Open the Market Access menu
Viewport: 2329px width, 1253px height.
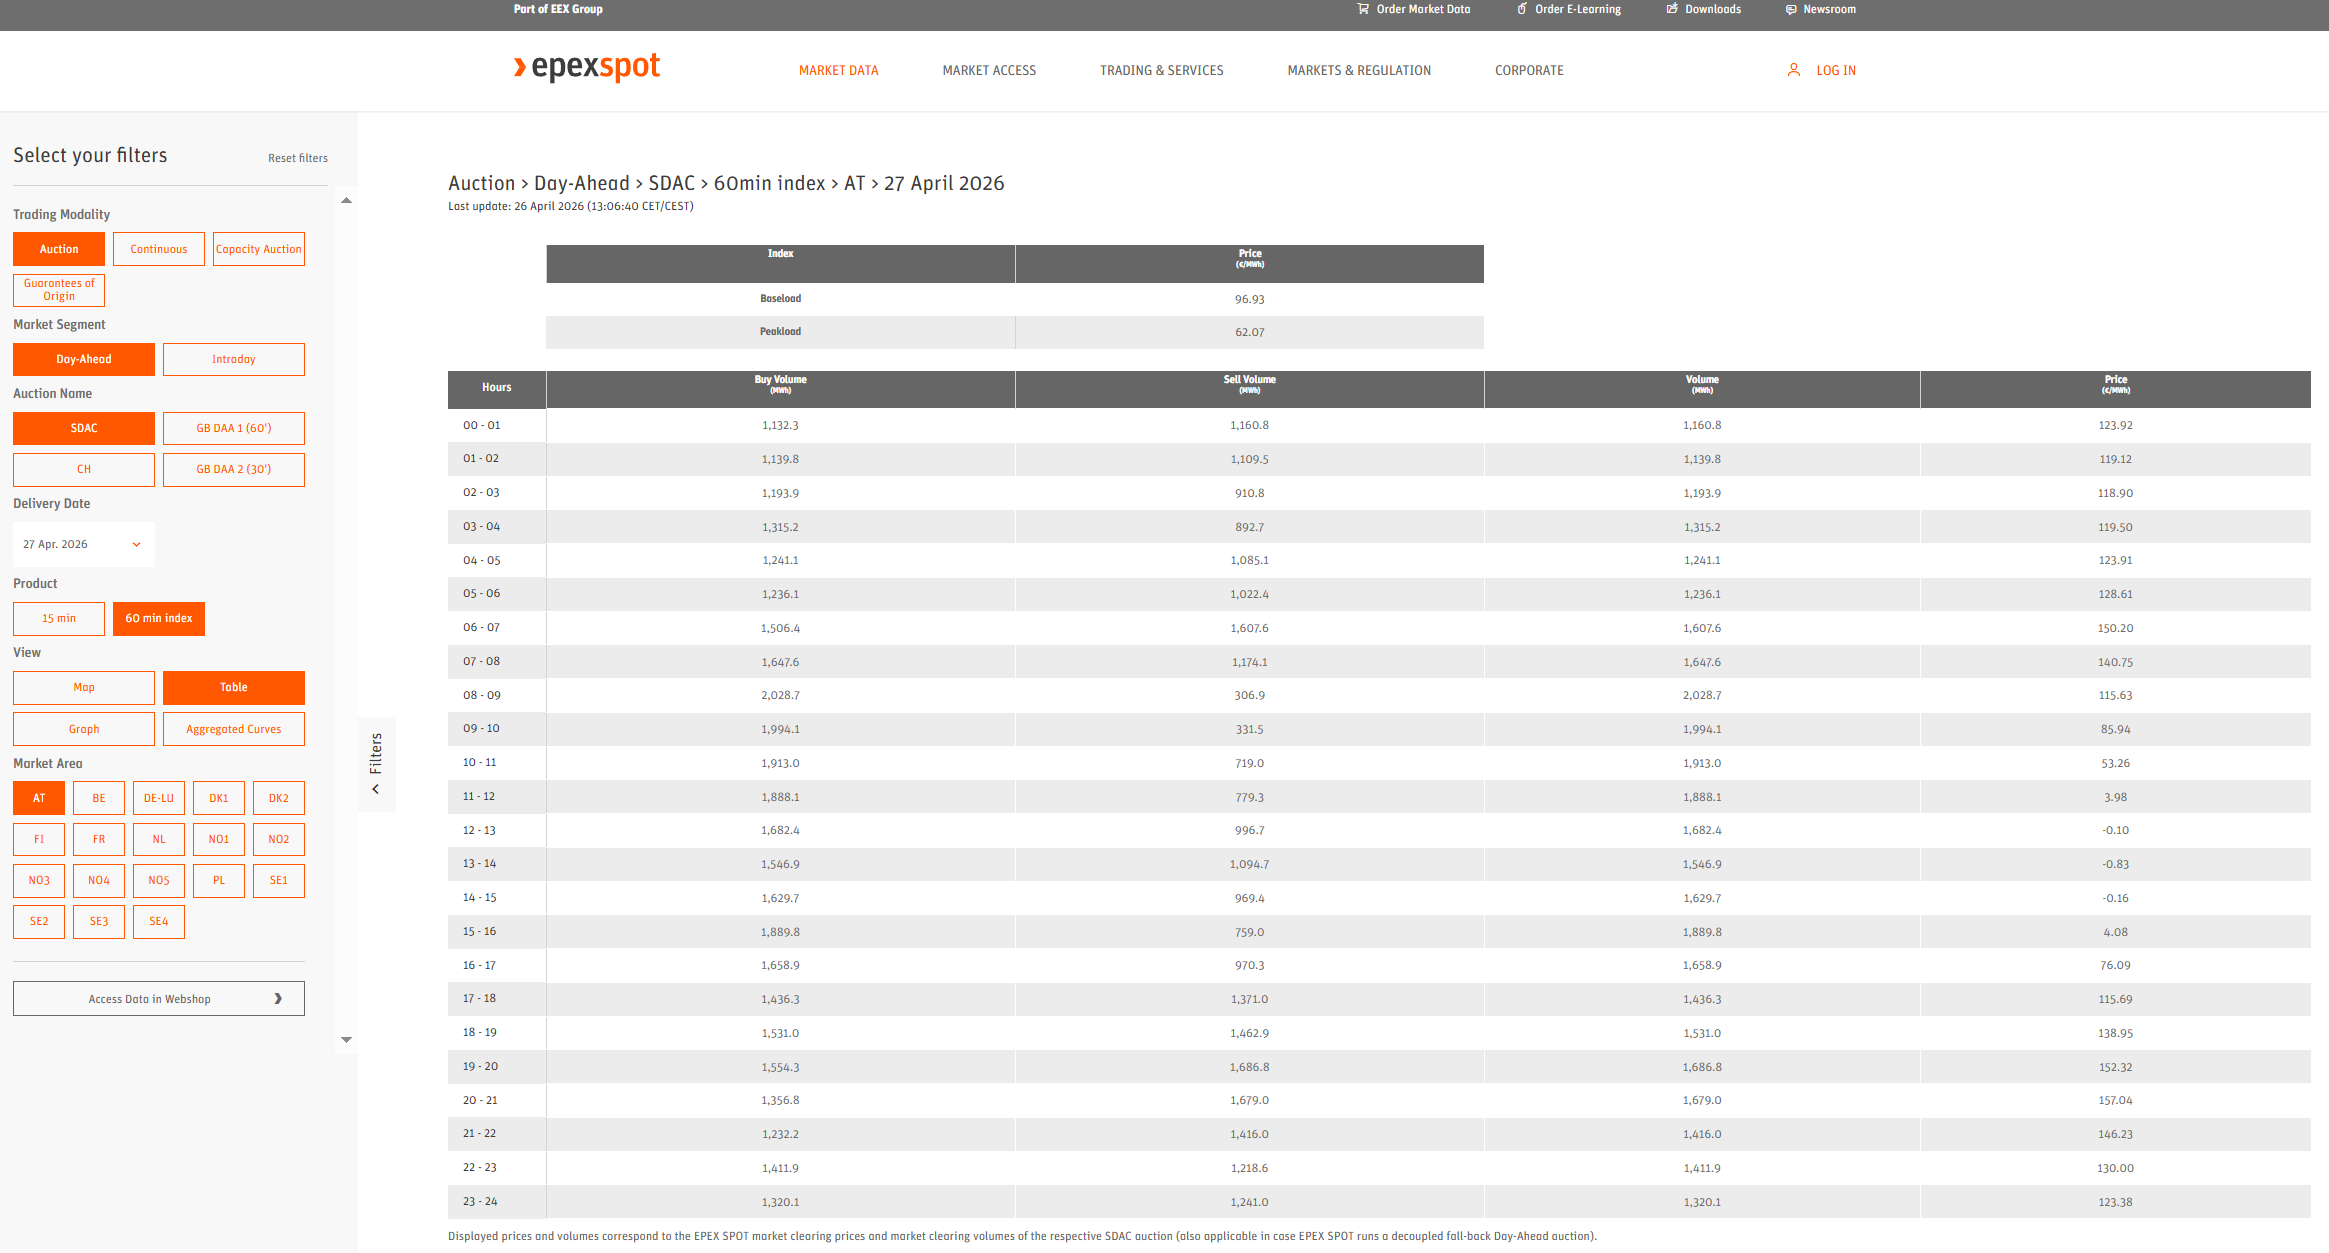tap(988, 70)
